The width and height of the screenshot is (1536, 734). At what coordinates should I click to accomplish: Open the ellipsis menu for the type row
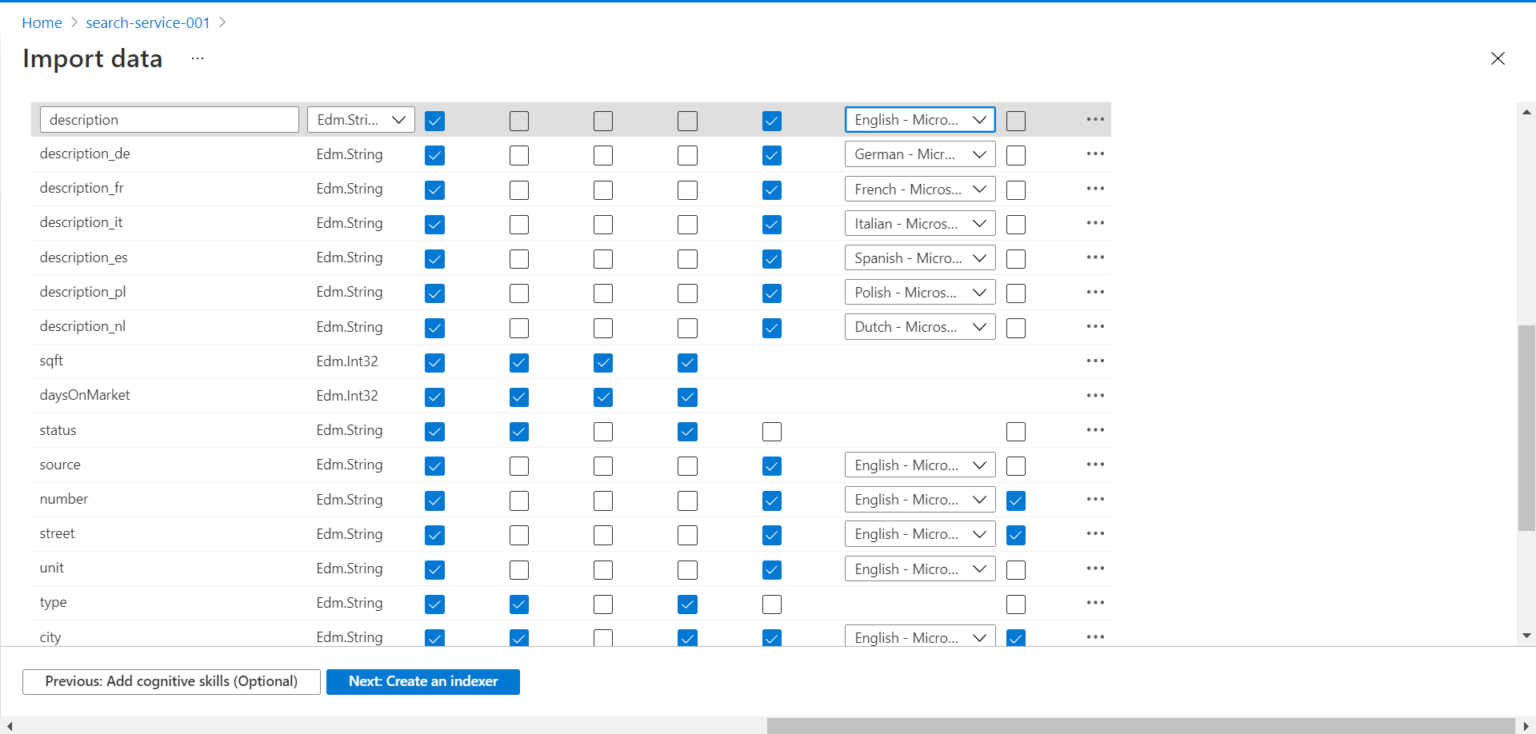1095,602
